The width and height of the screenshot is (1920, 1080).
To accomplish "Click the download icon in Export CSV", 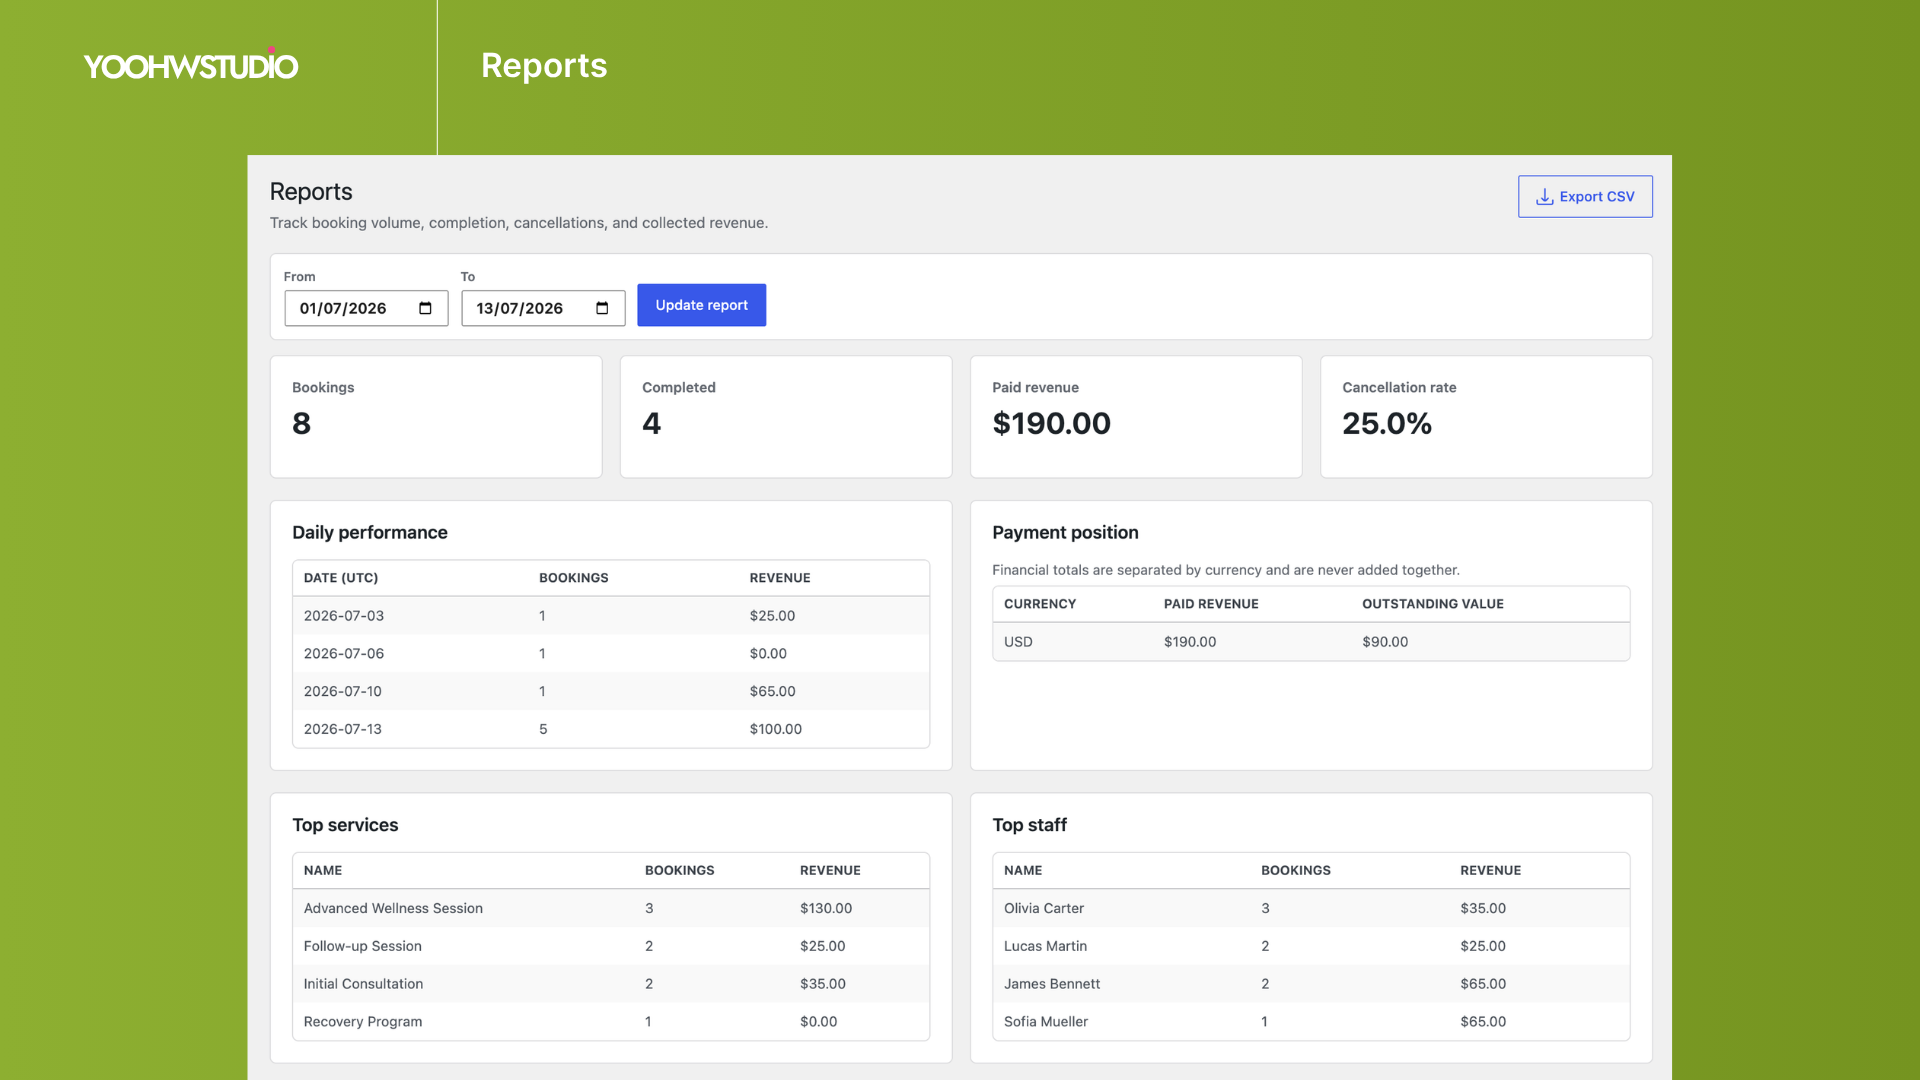I will pos(1544,197).
